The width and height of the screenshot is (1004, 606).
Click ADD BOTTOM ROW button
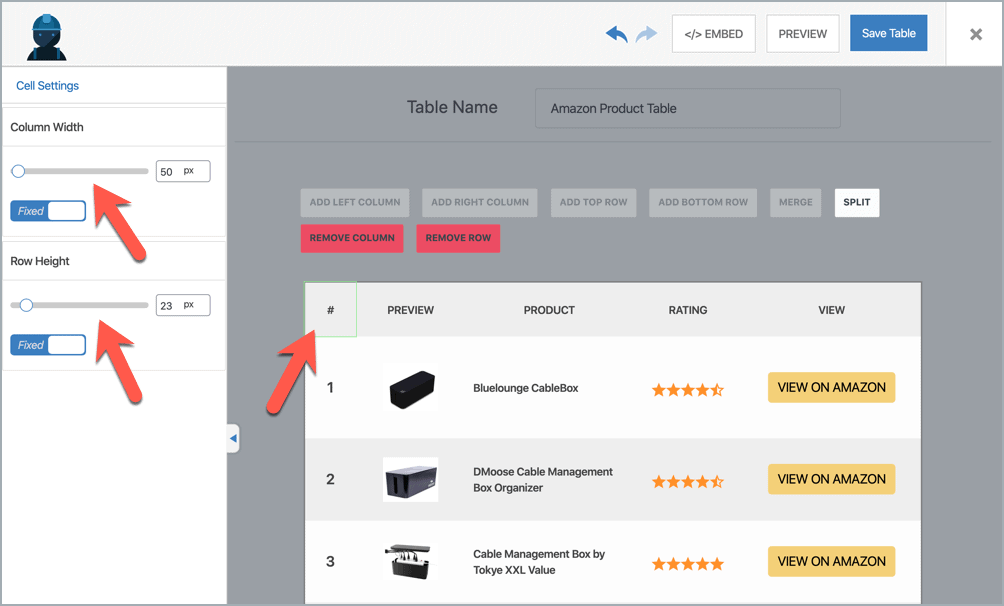(x=703, y=202)
